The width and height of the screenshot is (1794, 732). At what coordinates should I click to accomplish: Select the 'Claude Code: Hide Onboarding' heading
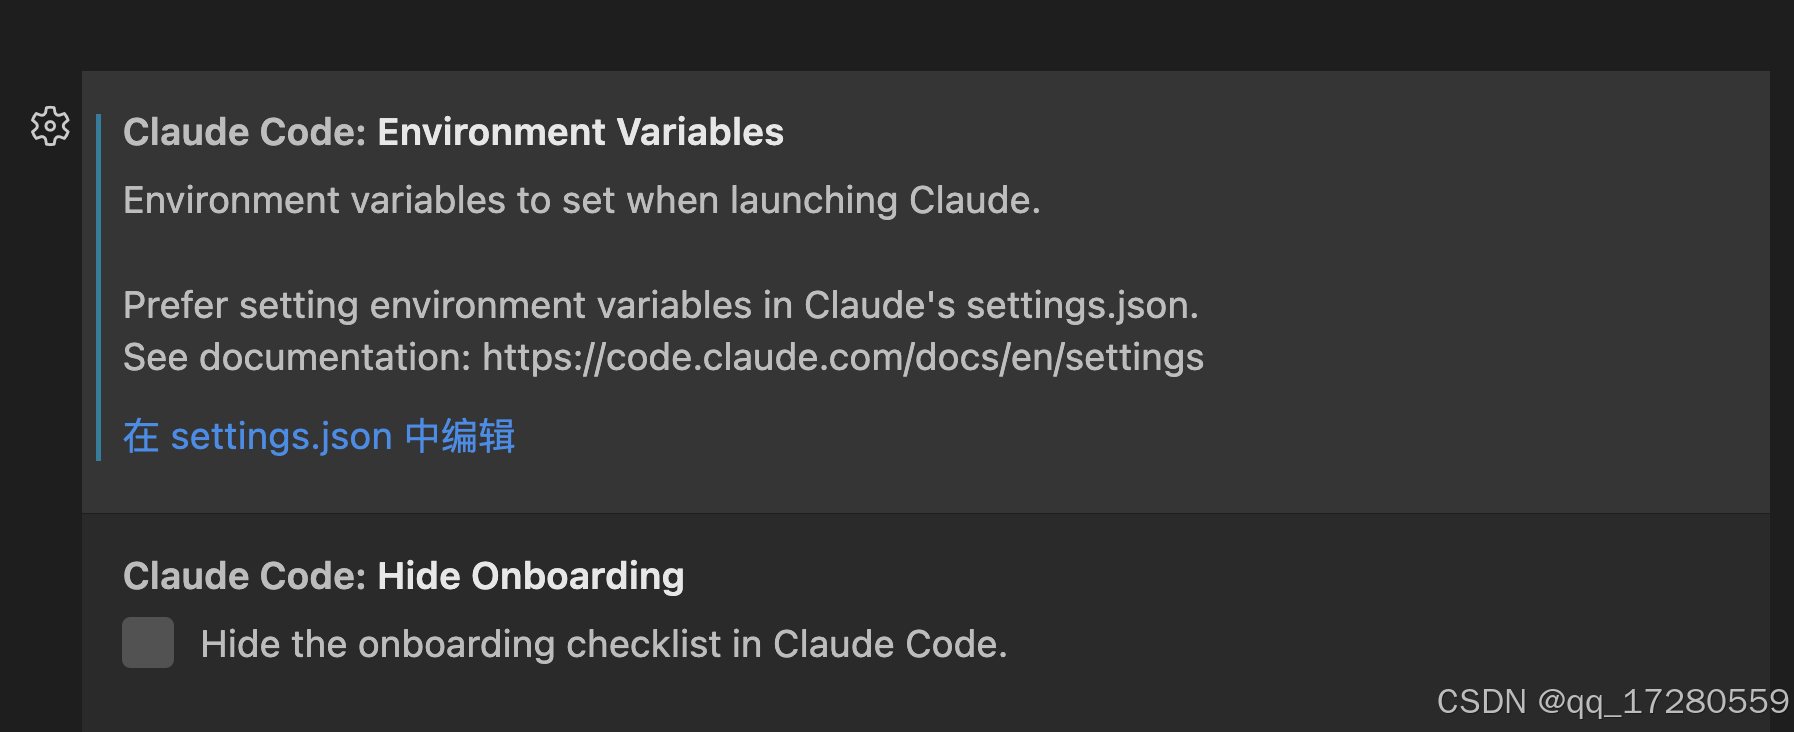point(403,576)
